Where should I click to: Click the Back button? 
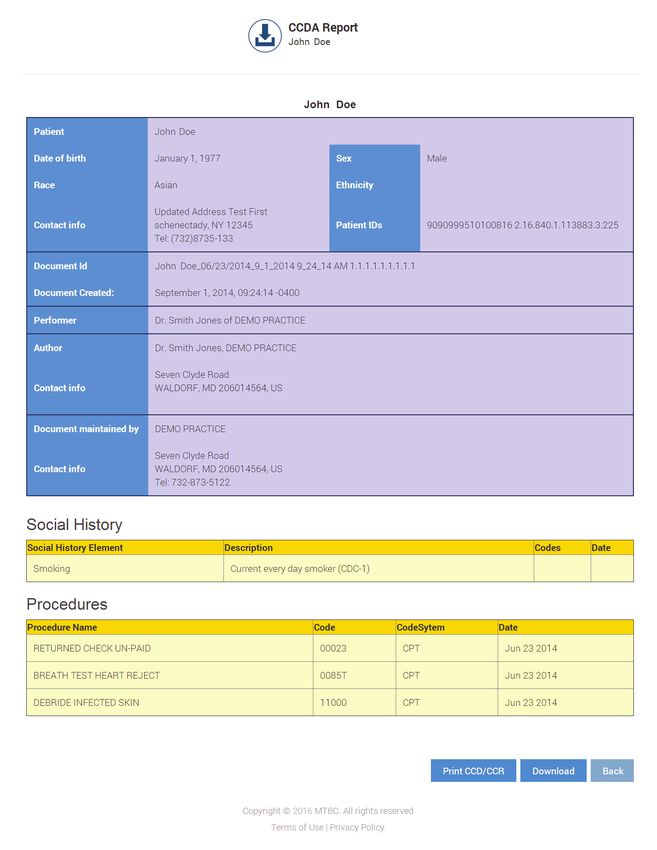pos(613,770)
